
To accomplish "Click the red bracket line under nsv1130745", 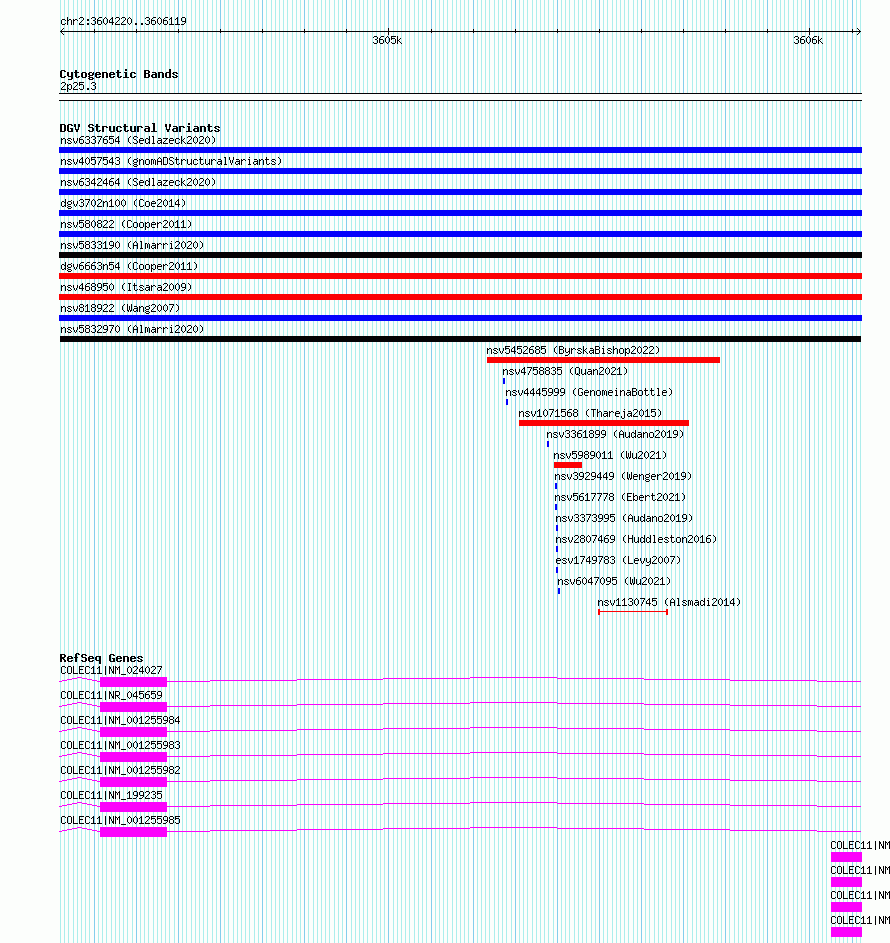I will click(633, 612).
